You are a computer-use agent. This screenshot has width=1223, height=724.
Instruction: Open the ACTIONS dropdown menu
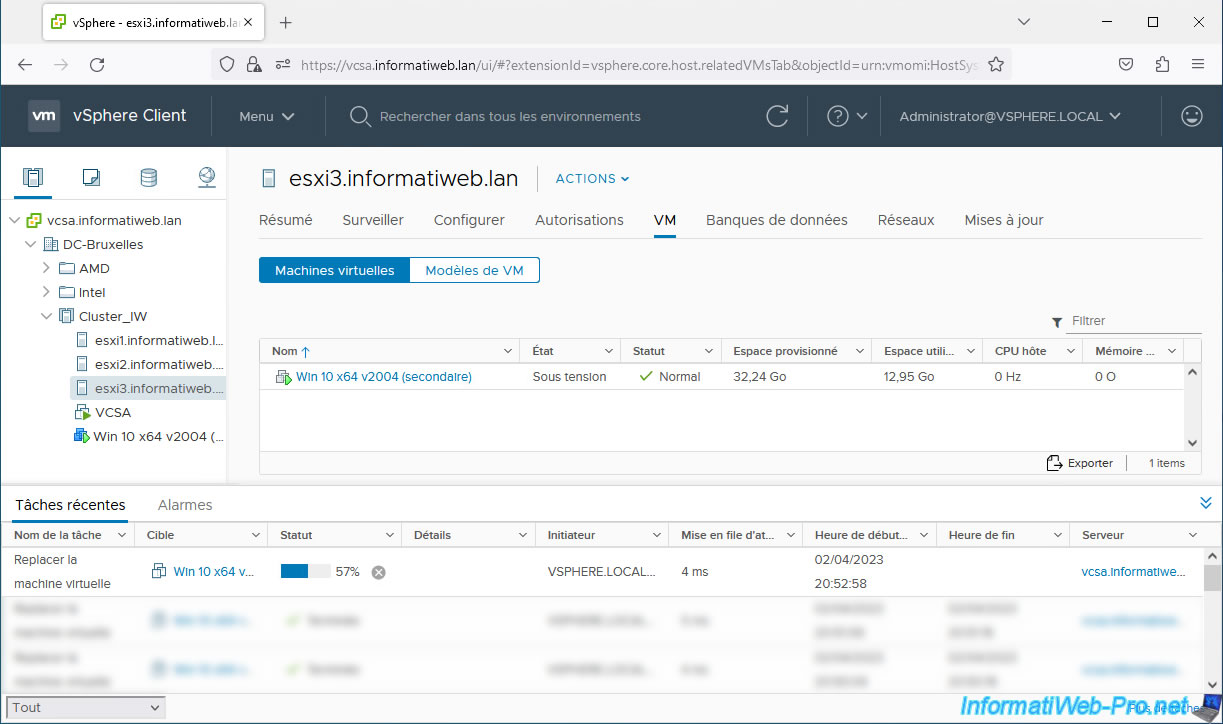coord(592,179)
